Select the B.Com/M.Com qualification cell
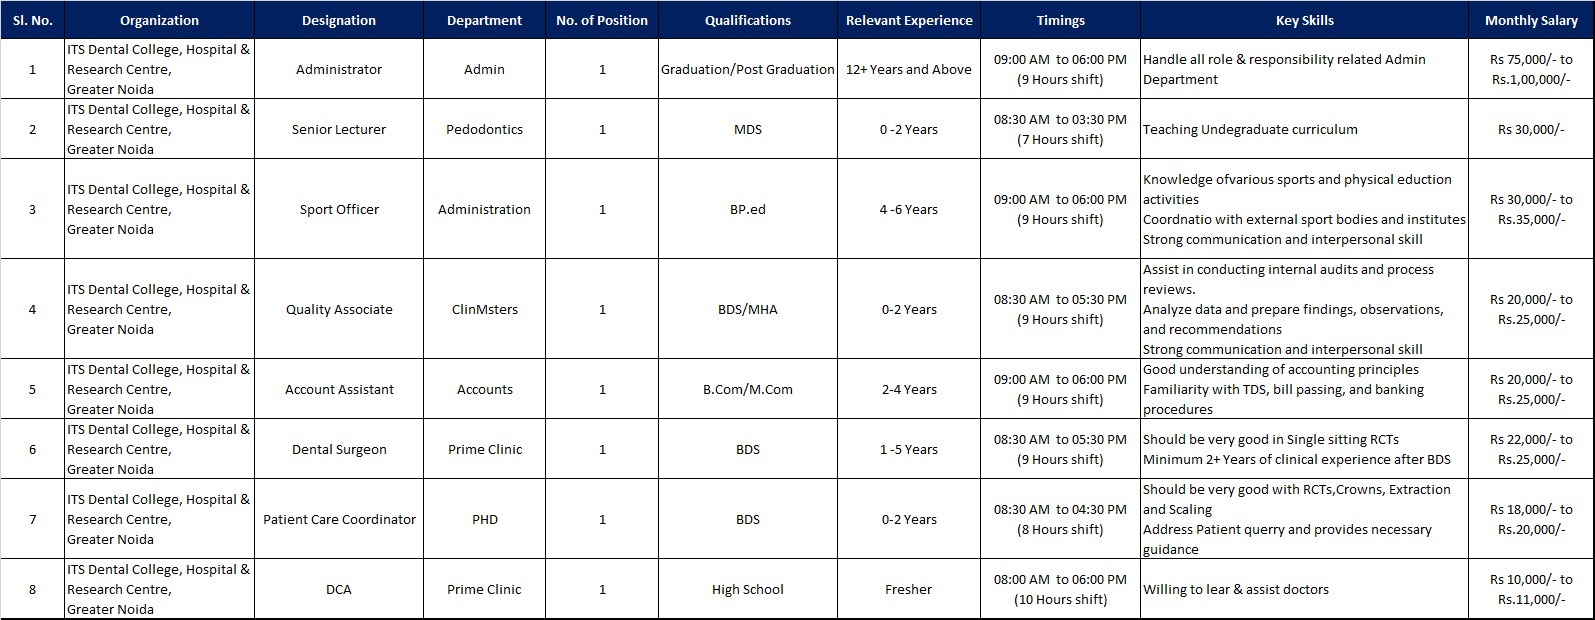This screenshot has width=1595, height=620. (748, 389)
